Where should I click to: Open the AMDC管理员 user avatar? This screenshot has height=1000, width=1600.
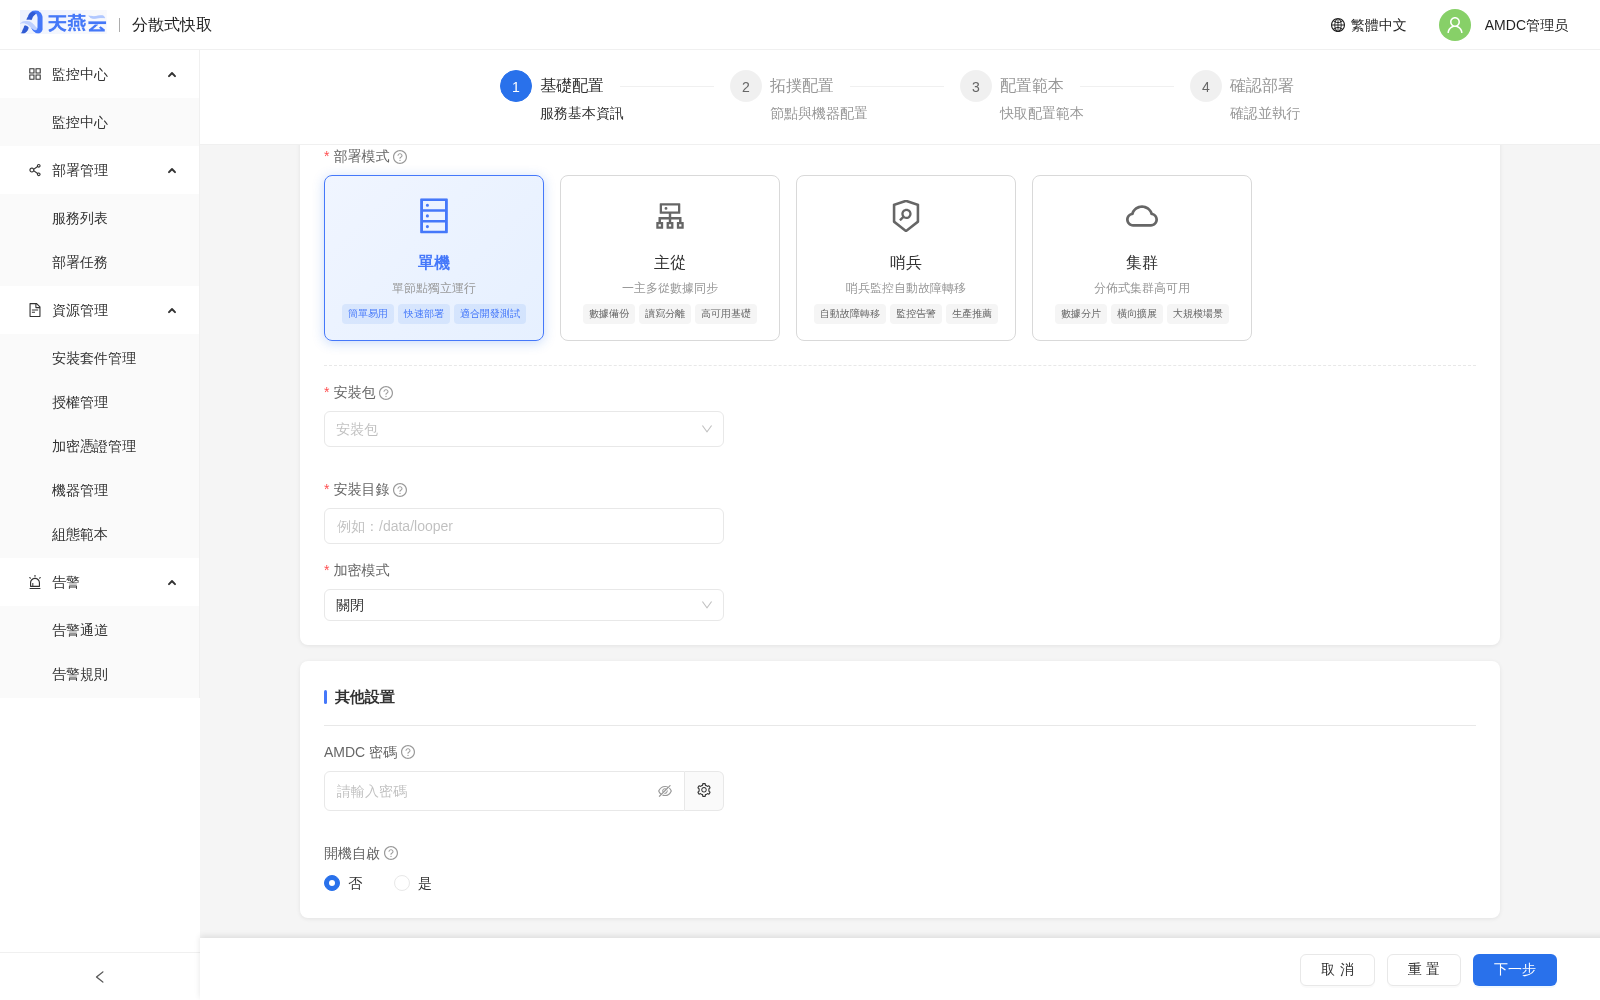(x=1455, y=25)
